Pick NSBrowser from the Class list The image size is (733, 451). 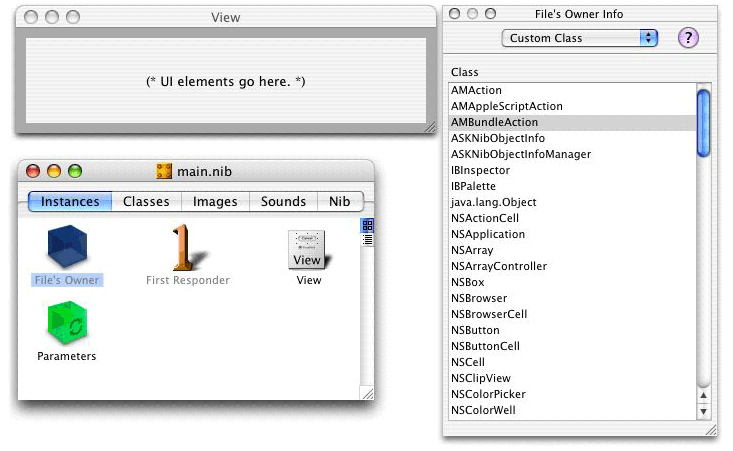572,298
